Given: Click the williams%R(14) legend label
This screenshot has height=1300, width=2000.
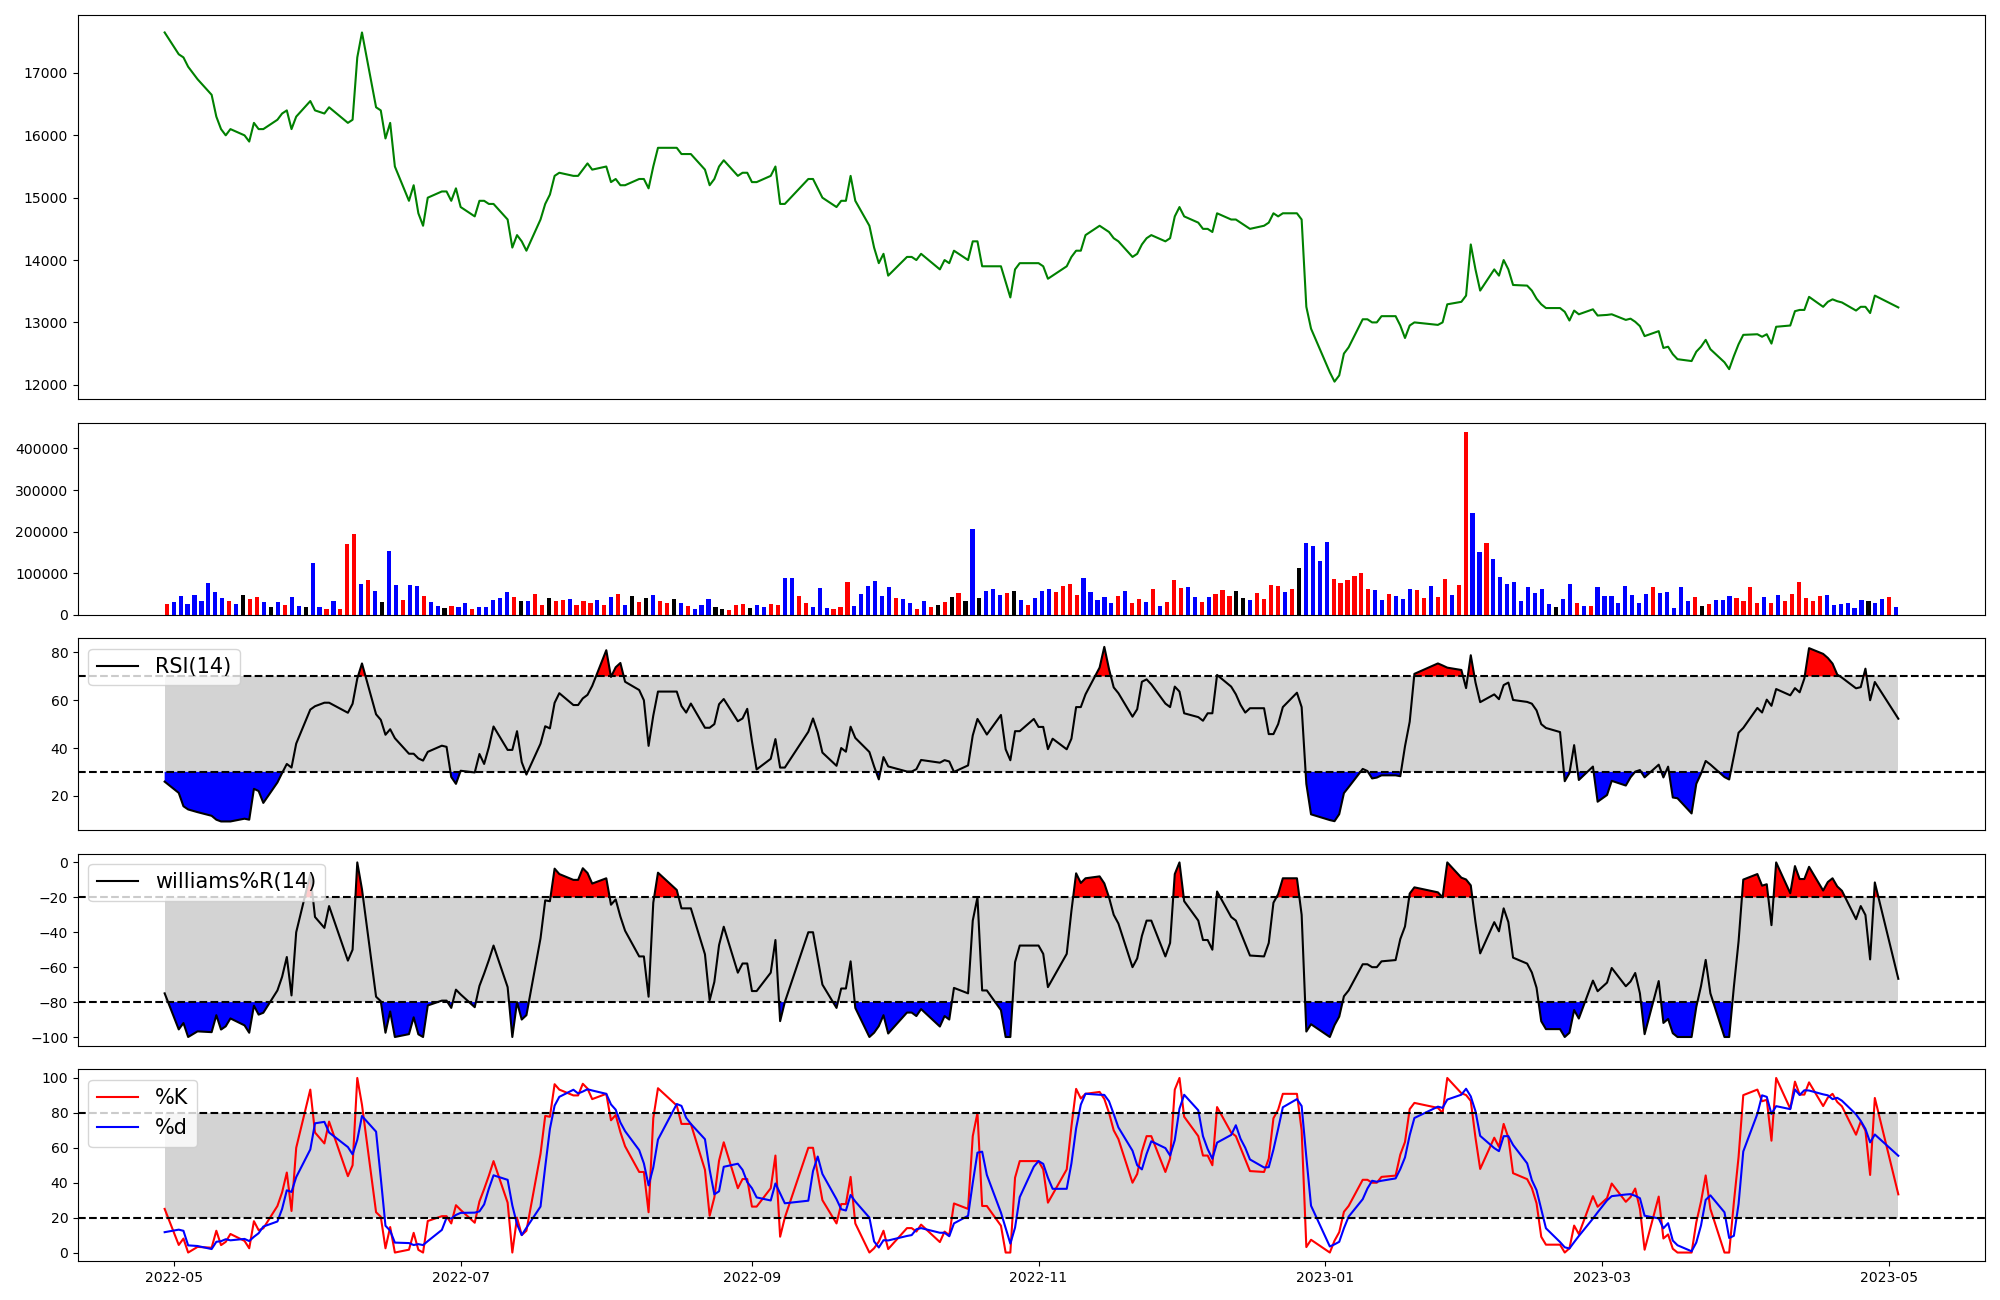Looking at the screenshot, I should point(235,881).
